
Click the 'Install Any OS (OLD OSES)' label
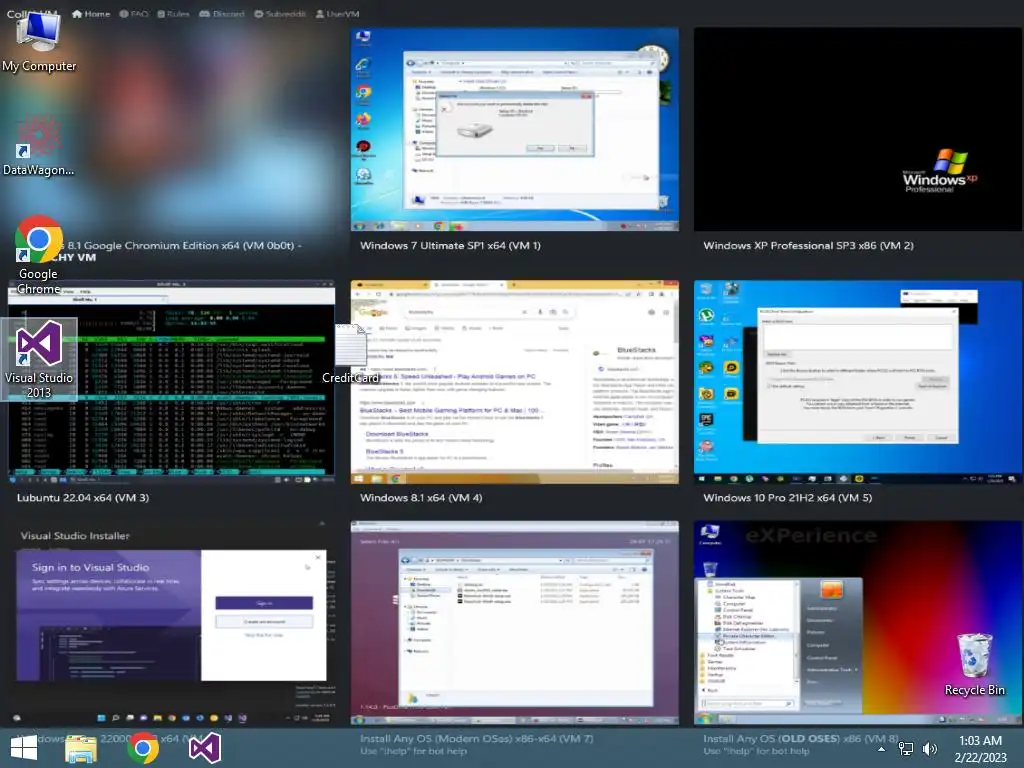click(x=801, y=739)
